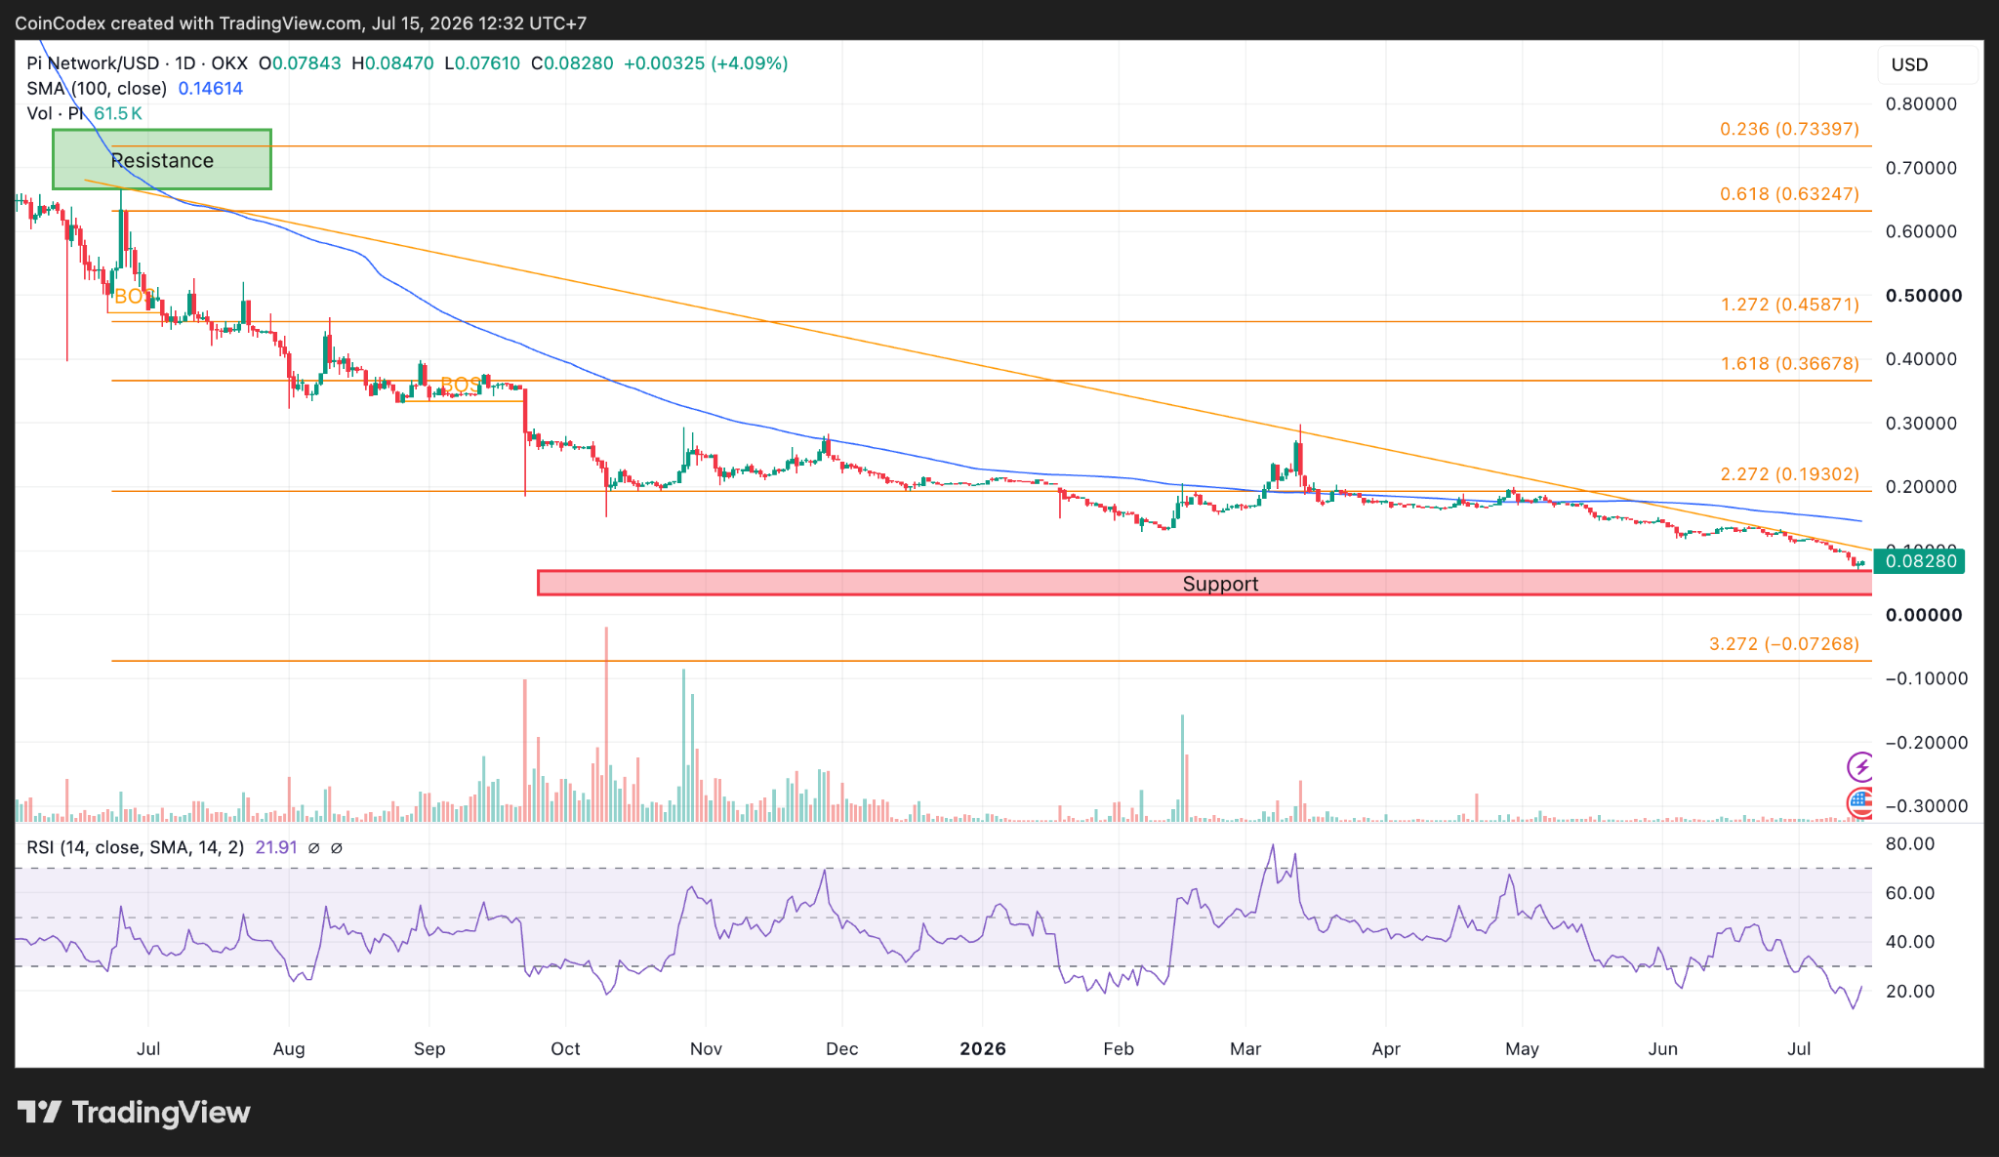Click the current price tag 0.08280

click(1920, 561)
